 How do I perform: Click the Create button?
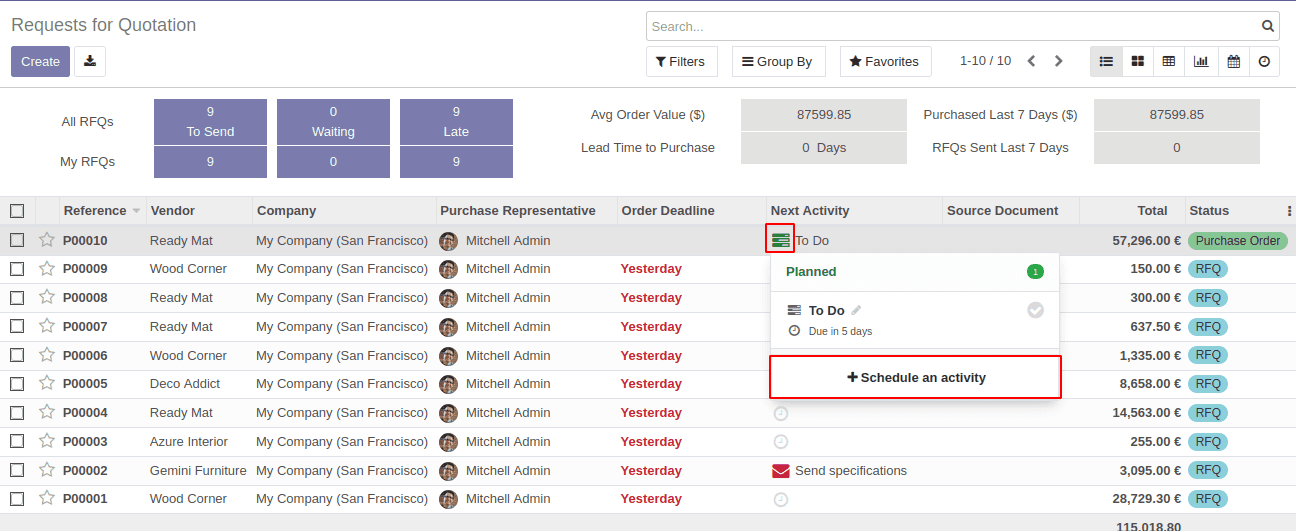(41, 61)
